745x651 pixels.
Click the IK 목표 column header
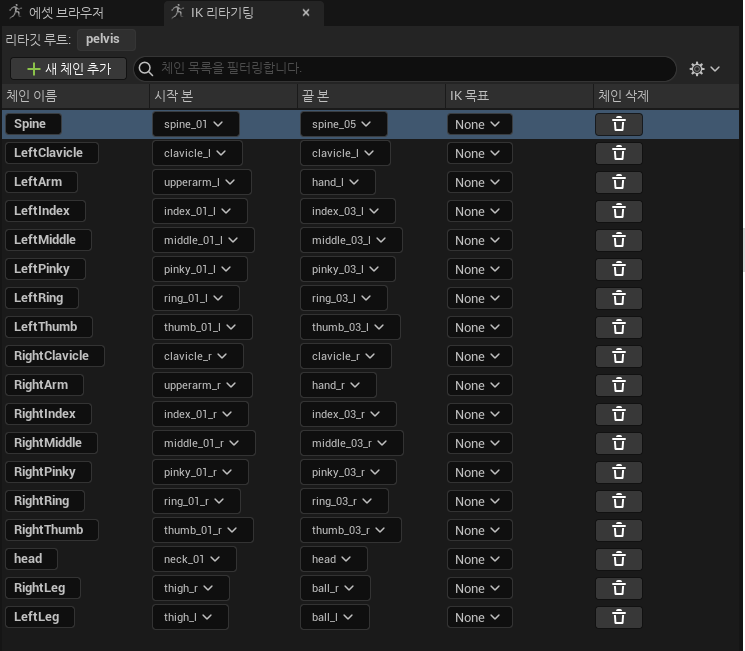pos(520,96)
